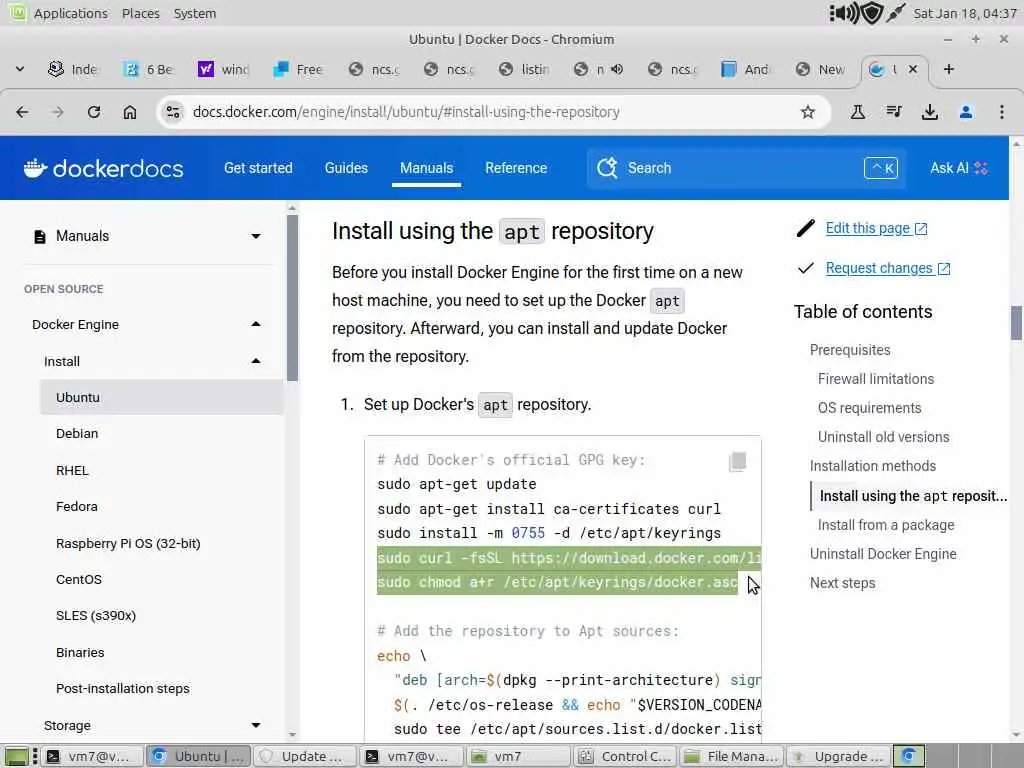Open the tab search dropdown arrow

tap(20, 69)
